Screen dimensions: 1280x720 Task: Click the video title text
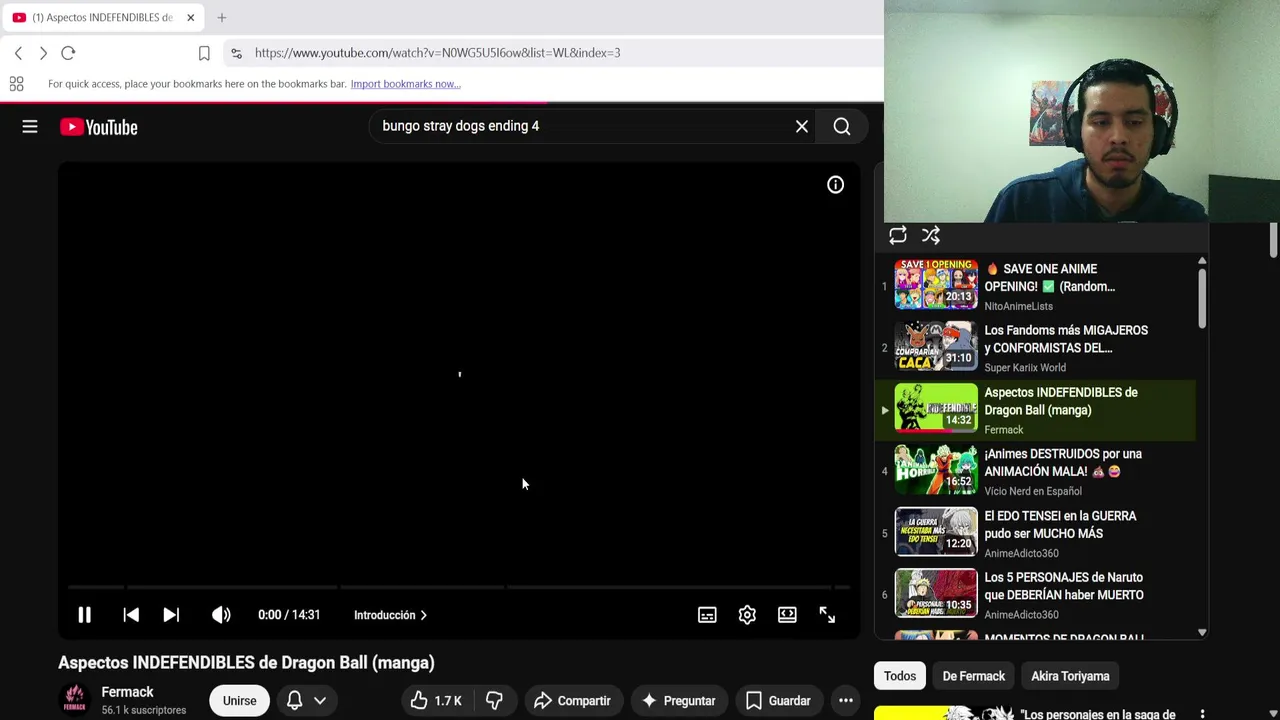(x=246, y=663)
